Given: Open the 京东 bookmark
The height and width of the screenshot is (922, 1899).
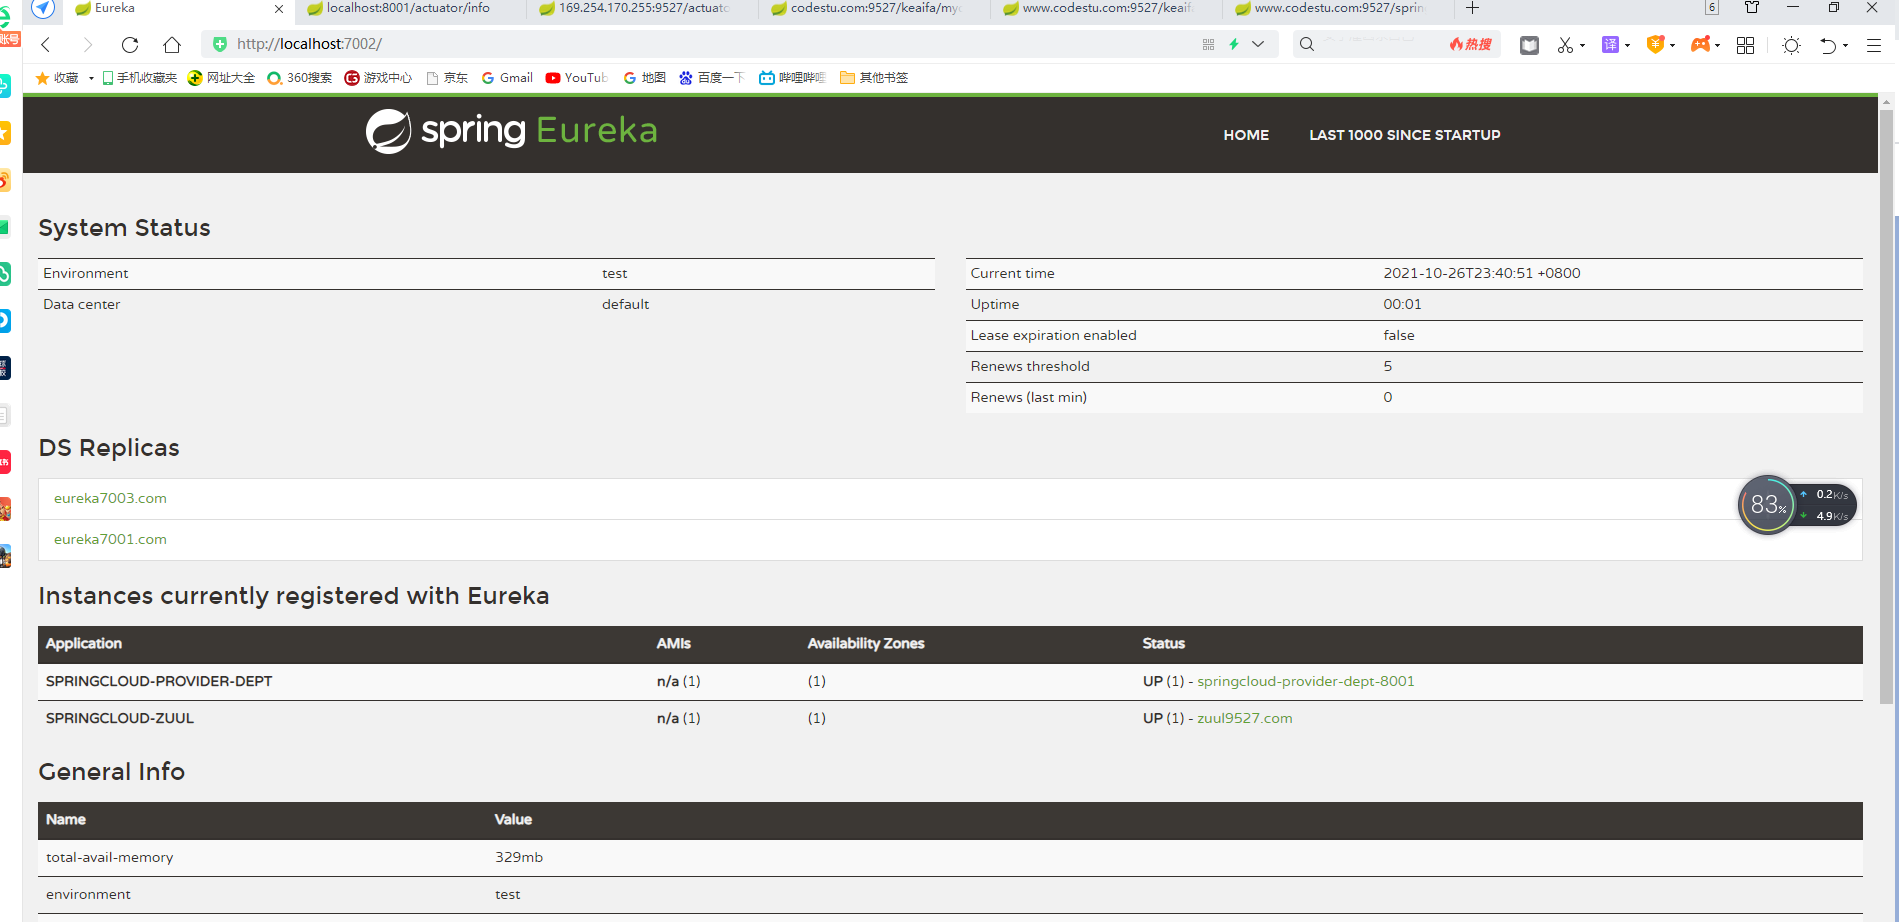Looking at the screenshot, I should tap(447, 78).
